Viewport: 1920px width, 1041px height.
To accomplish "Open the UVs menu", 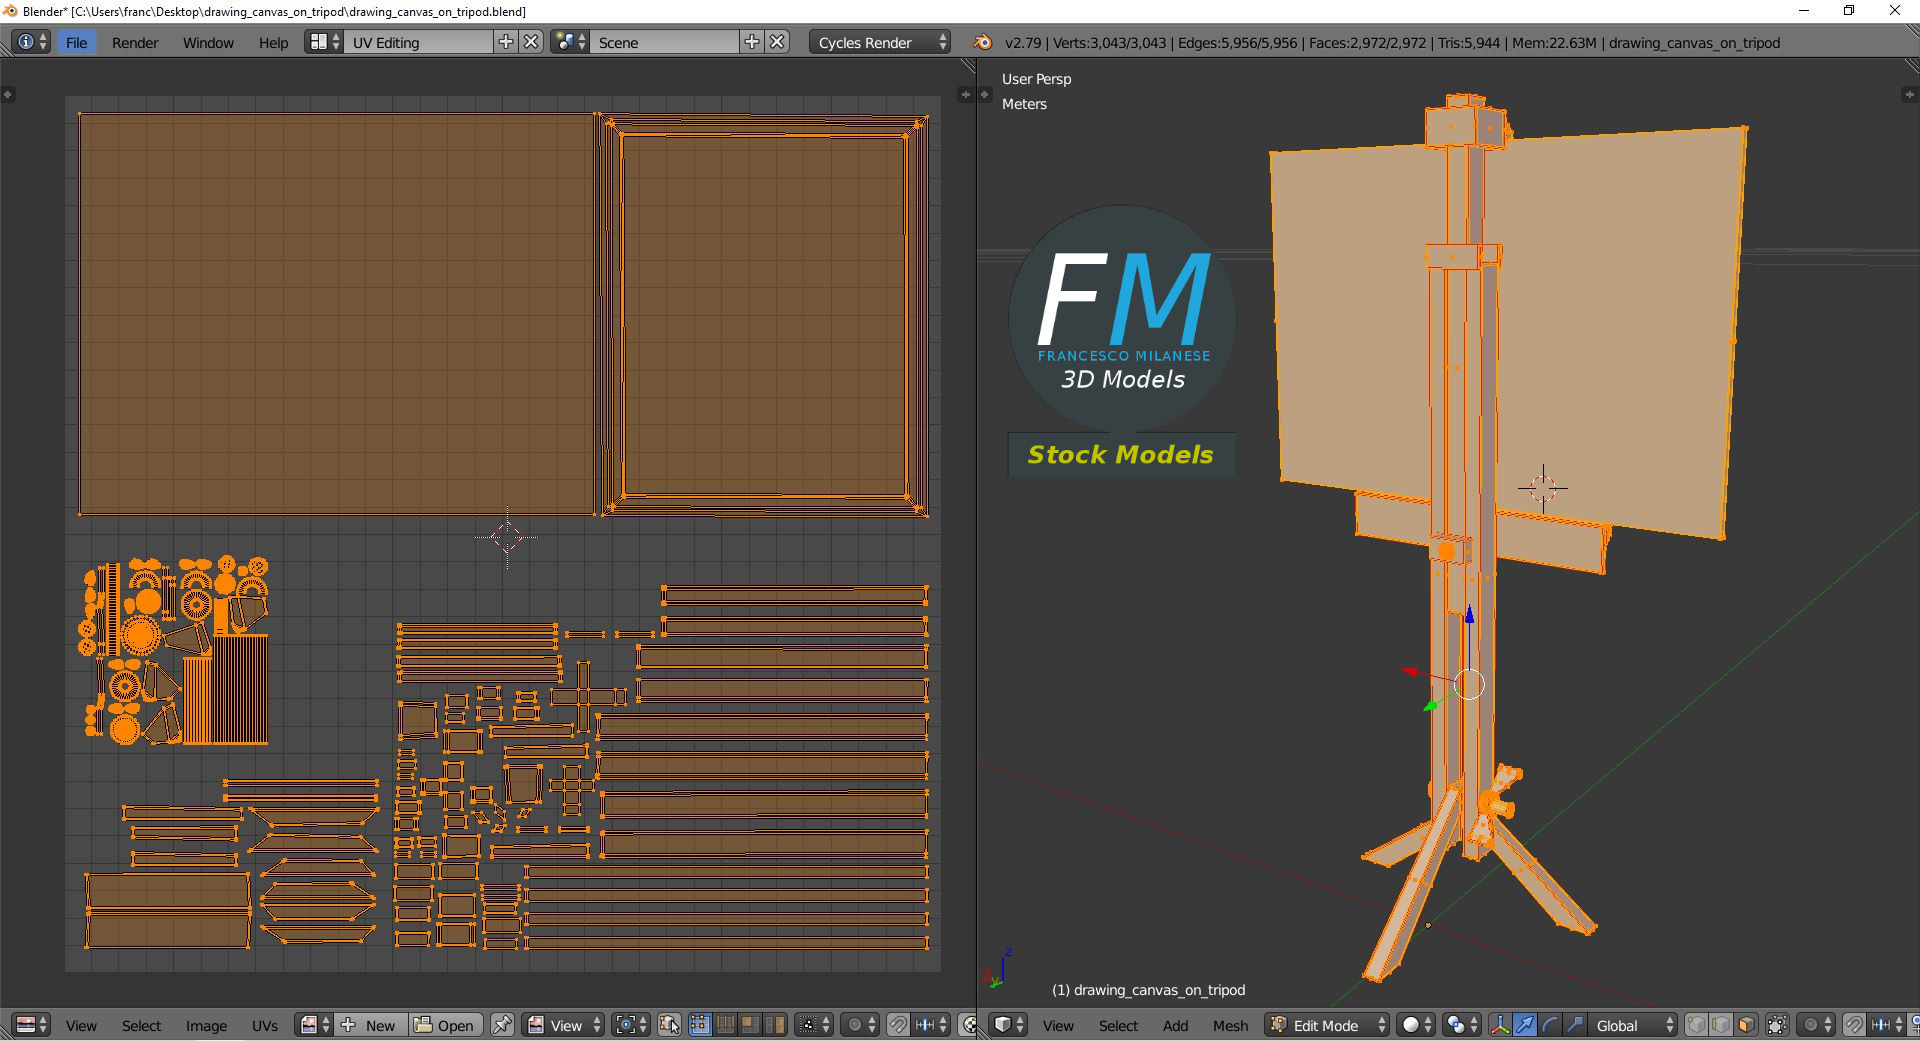I will click(265, 1025).
